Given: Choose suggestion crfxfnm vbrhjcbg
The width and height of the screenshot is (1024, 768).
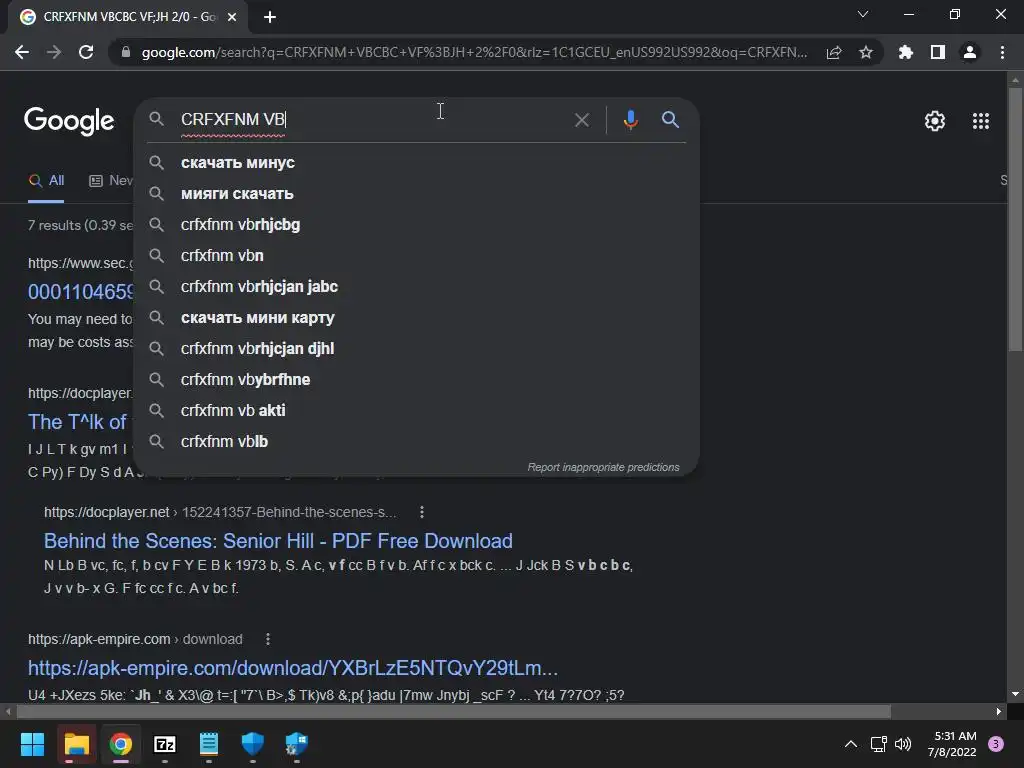Looking at the screenshot, I should [x=417, y=225].
